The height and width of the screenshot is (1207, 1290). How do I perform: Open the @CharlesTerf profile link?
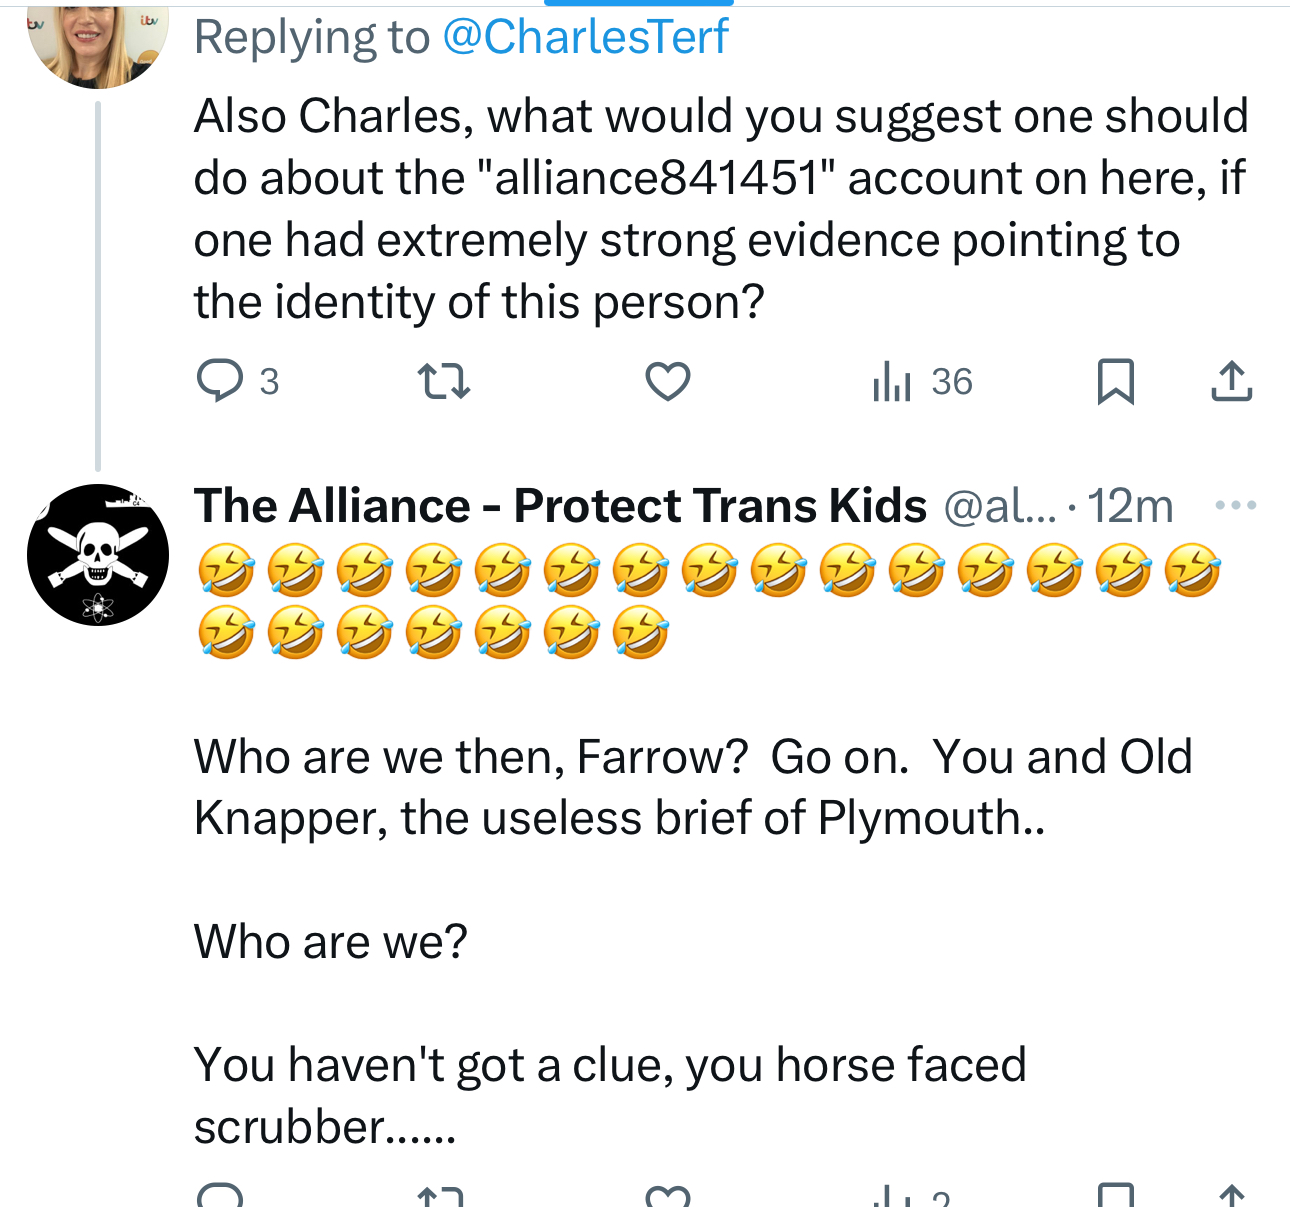point(585,37)
